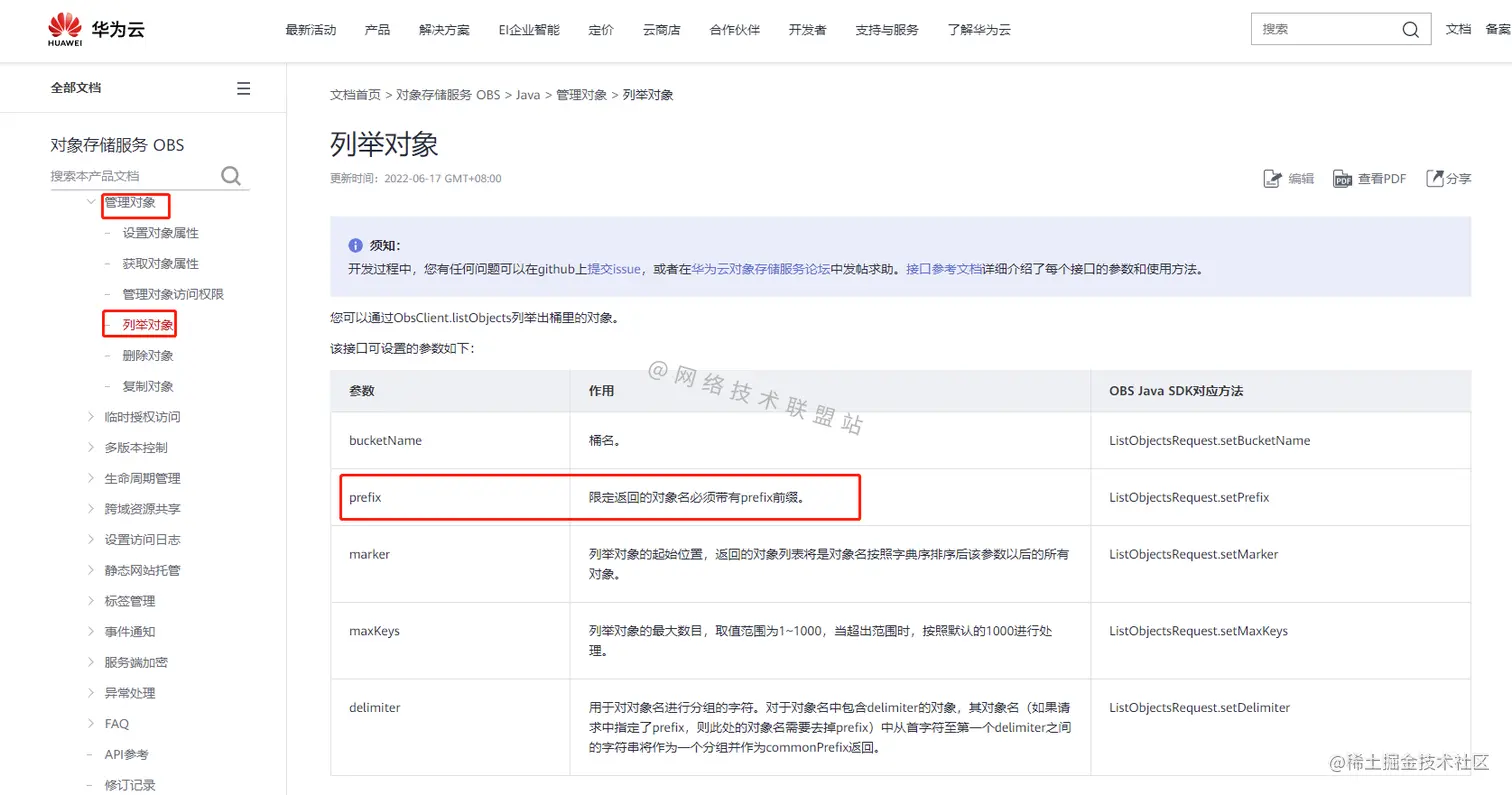Image resolution: width=1512 pixels, height=795 pixels.
Task: Click the search magnifier icon in top bar
Action: [1410, 30]
